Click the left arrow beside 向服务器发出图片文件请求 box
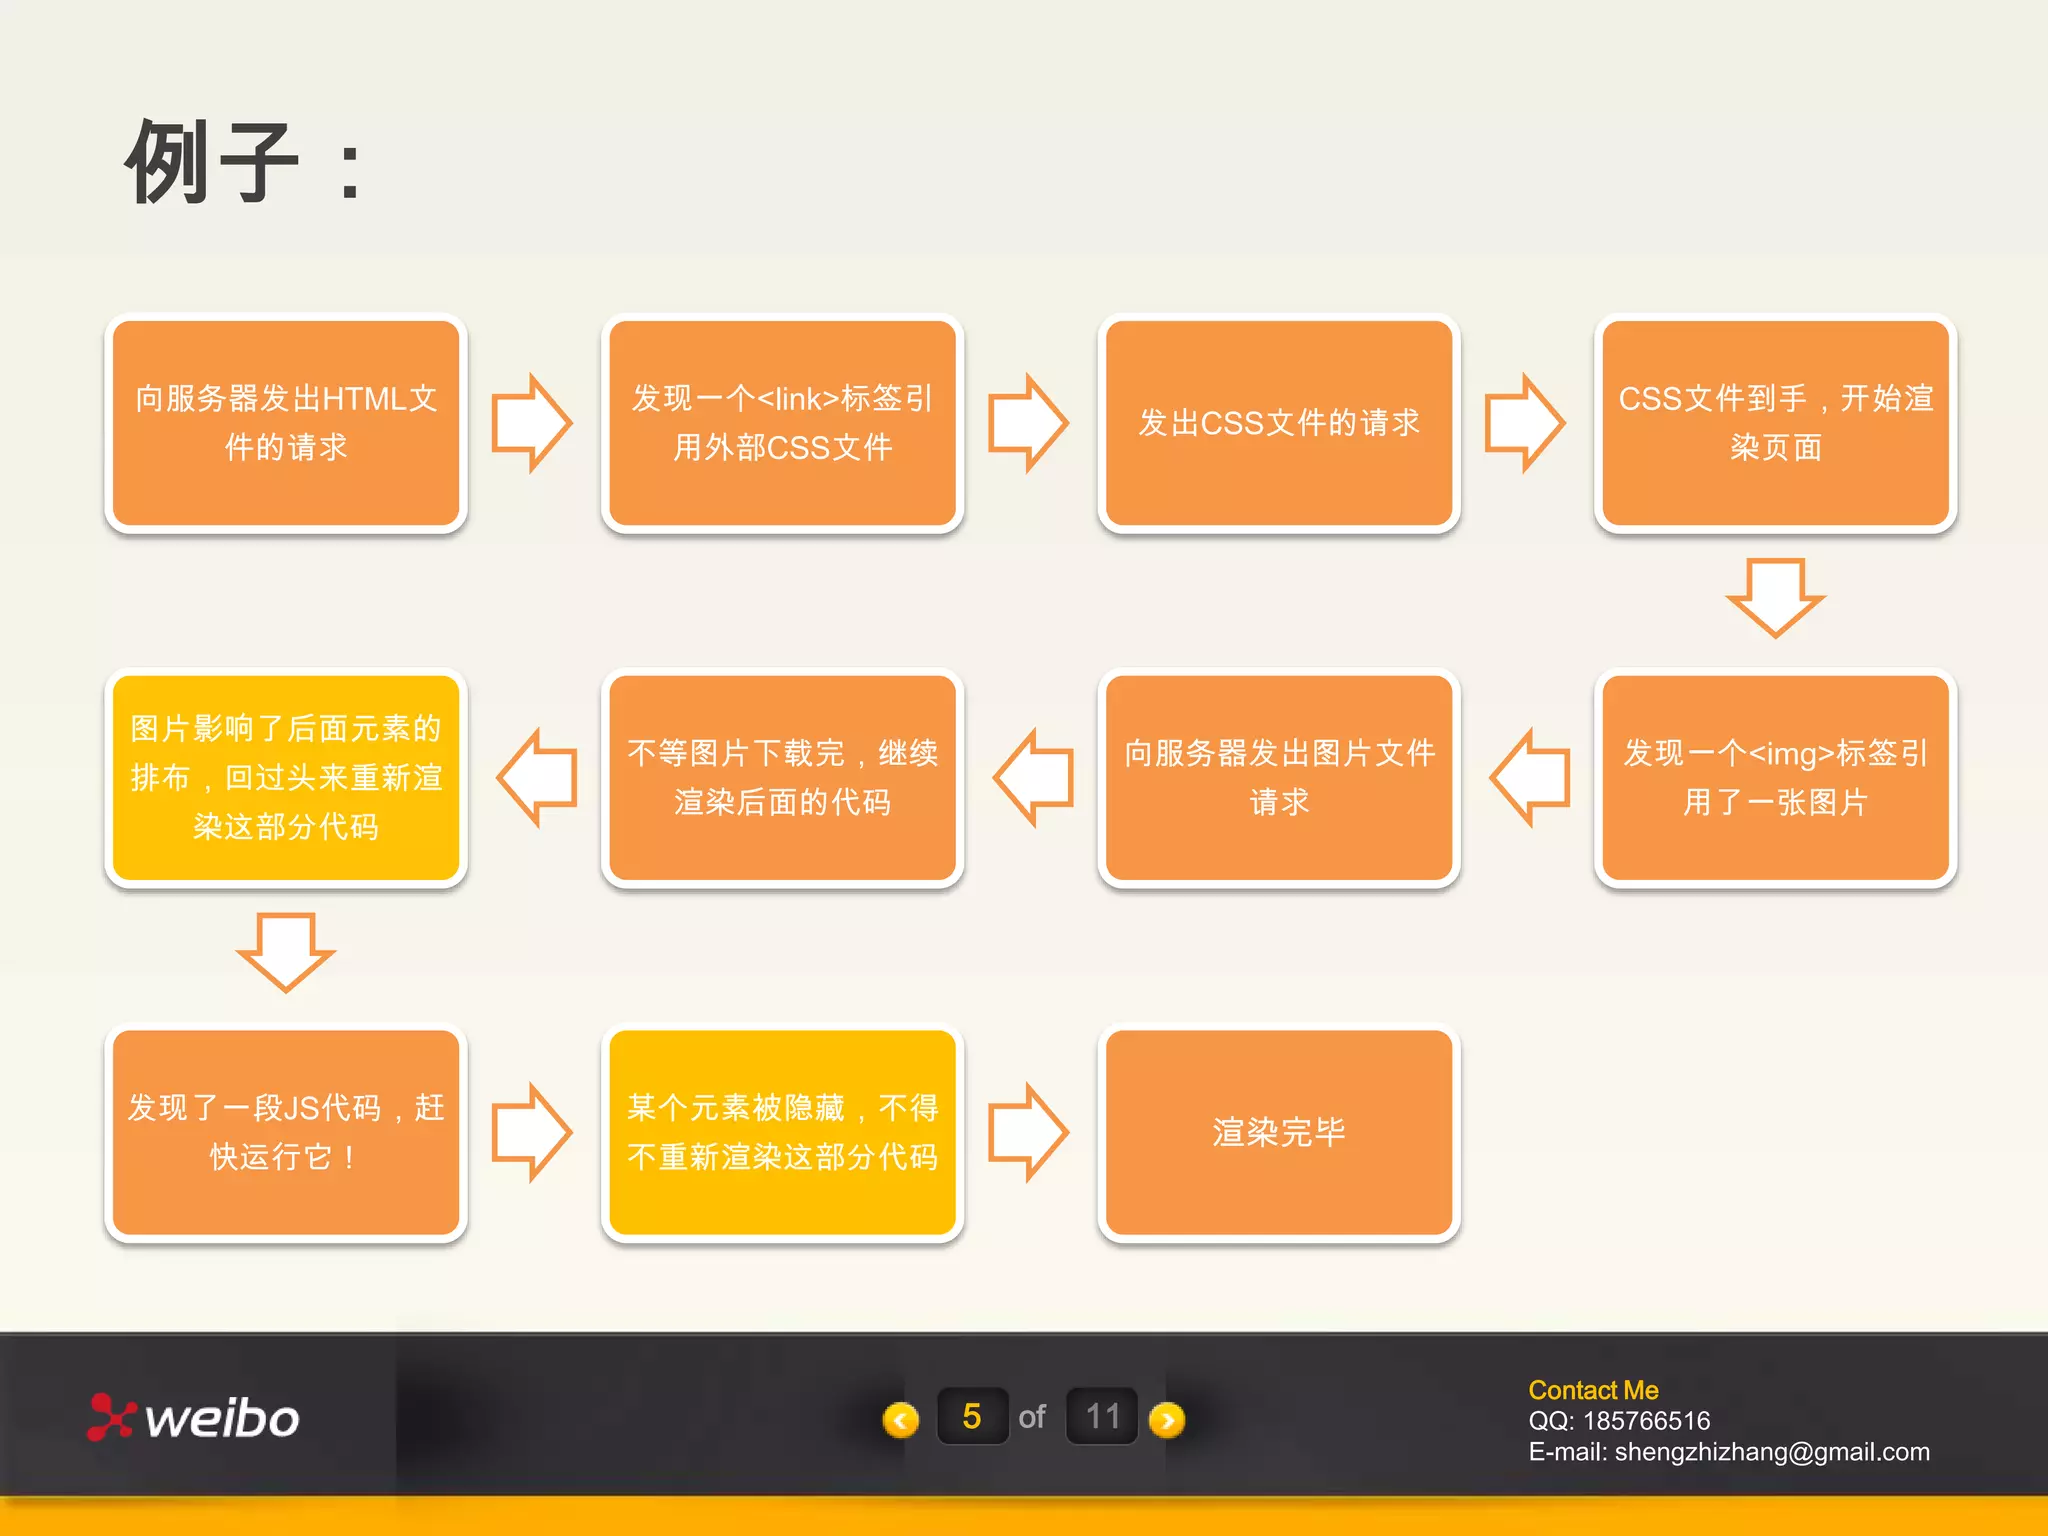The width and height of the screenshot is (2048, 1536). click(x=1034, y=778)
